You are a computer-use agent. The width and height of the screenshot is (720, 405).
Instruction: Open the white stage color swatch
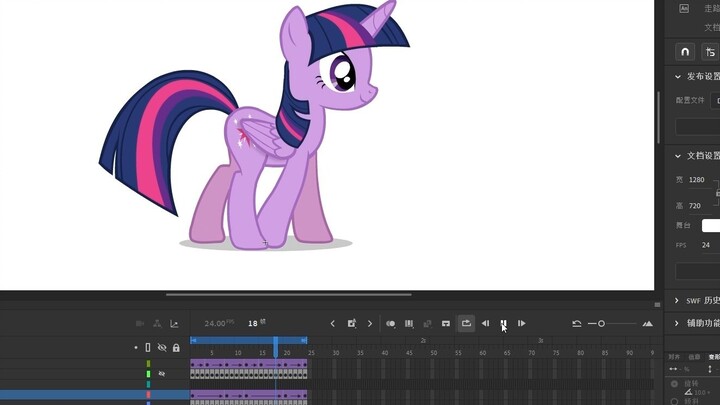[x=711, y=225]
